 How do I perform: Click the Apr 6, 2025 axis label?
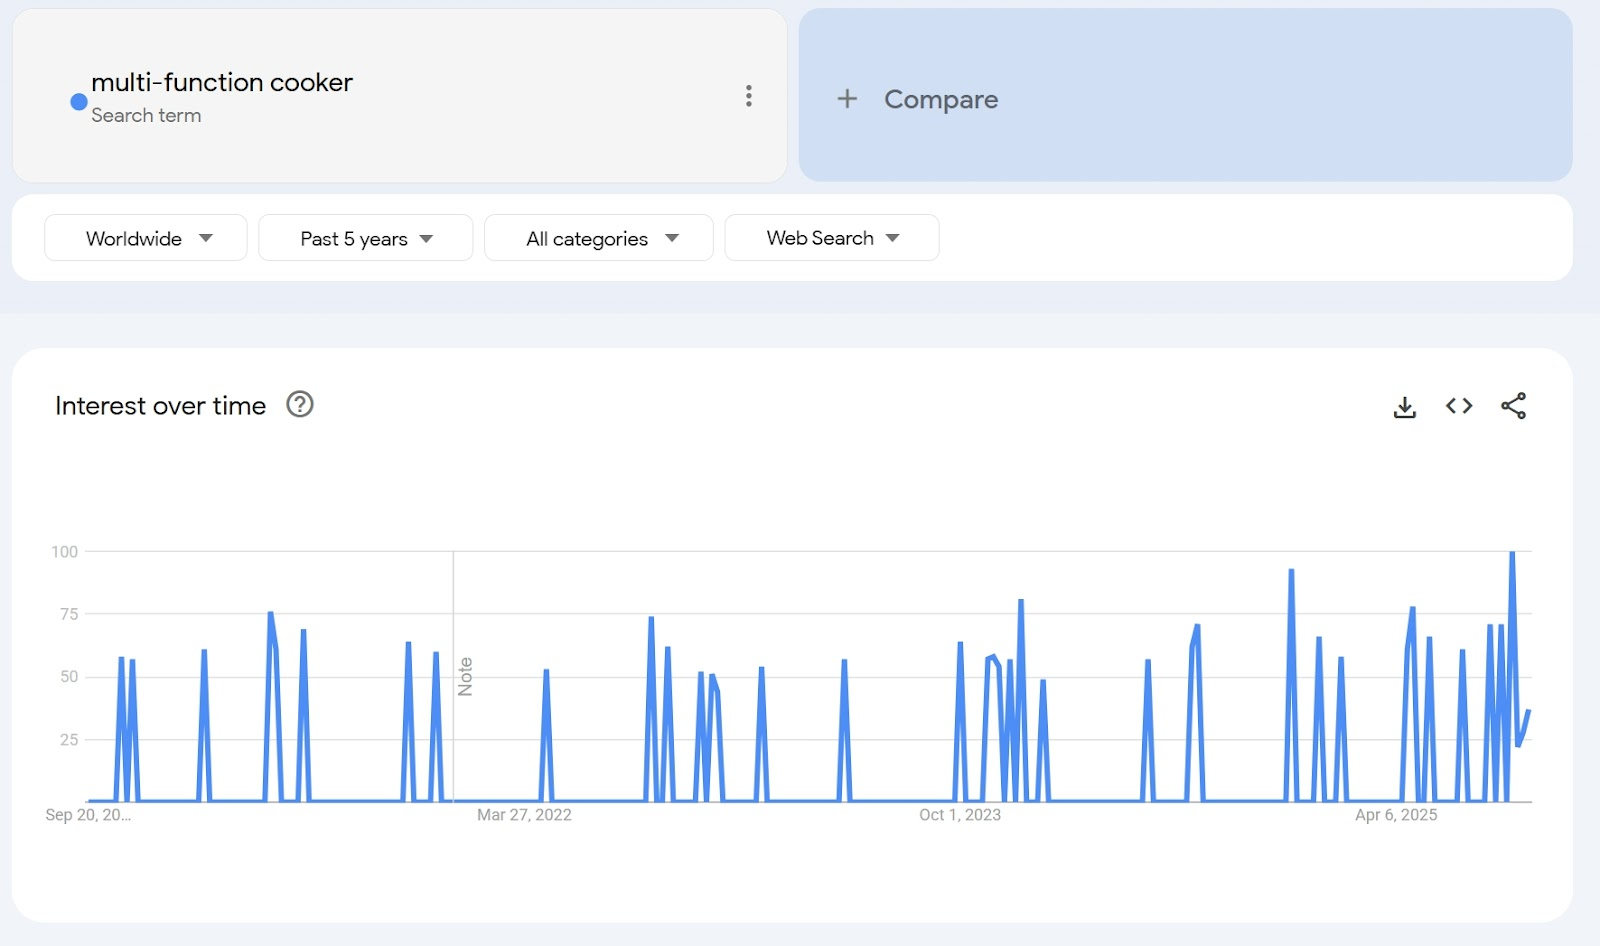pyautogui.click(x=1396, y=815)
